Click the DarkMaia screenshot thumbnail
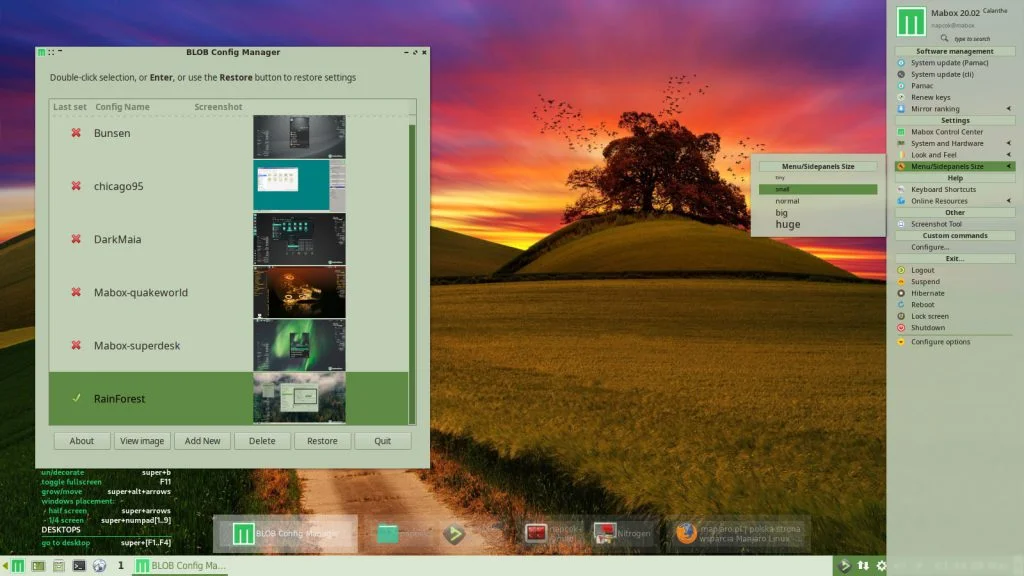1024x576 pixels. [x=299, y=239]
